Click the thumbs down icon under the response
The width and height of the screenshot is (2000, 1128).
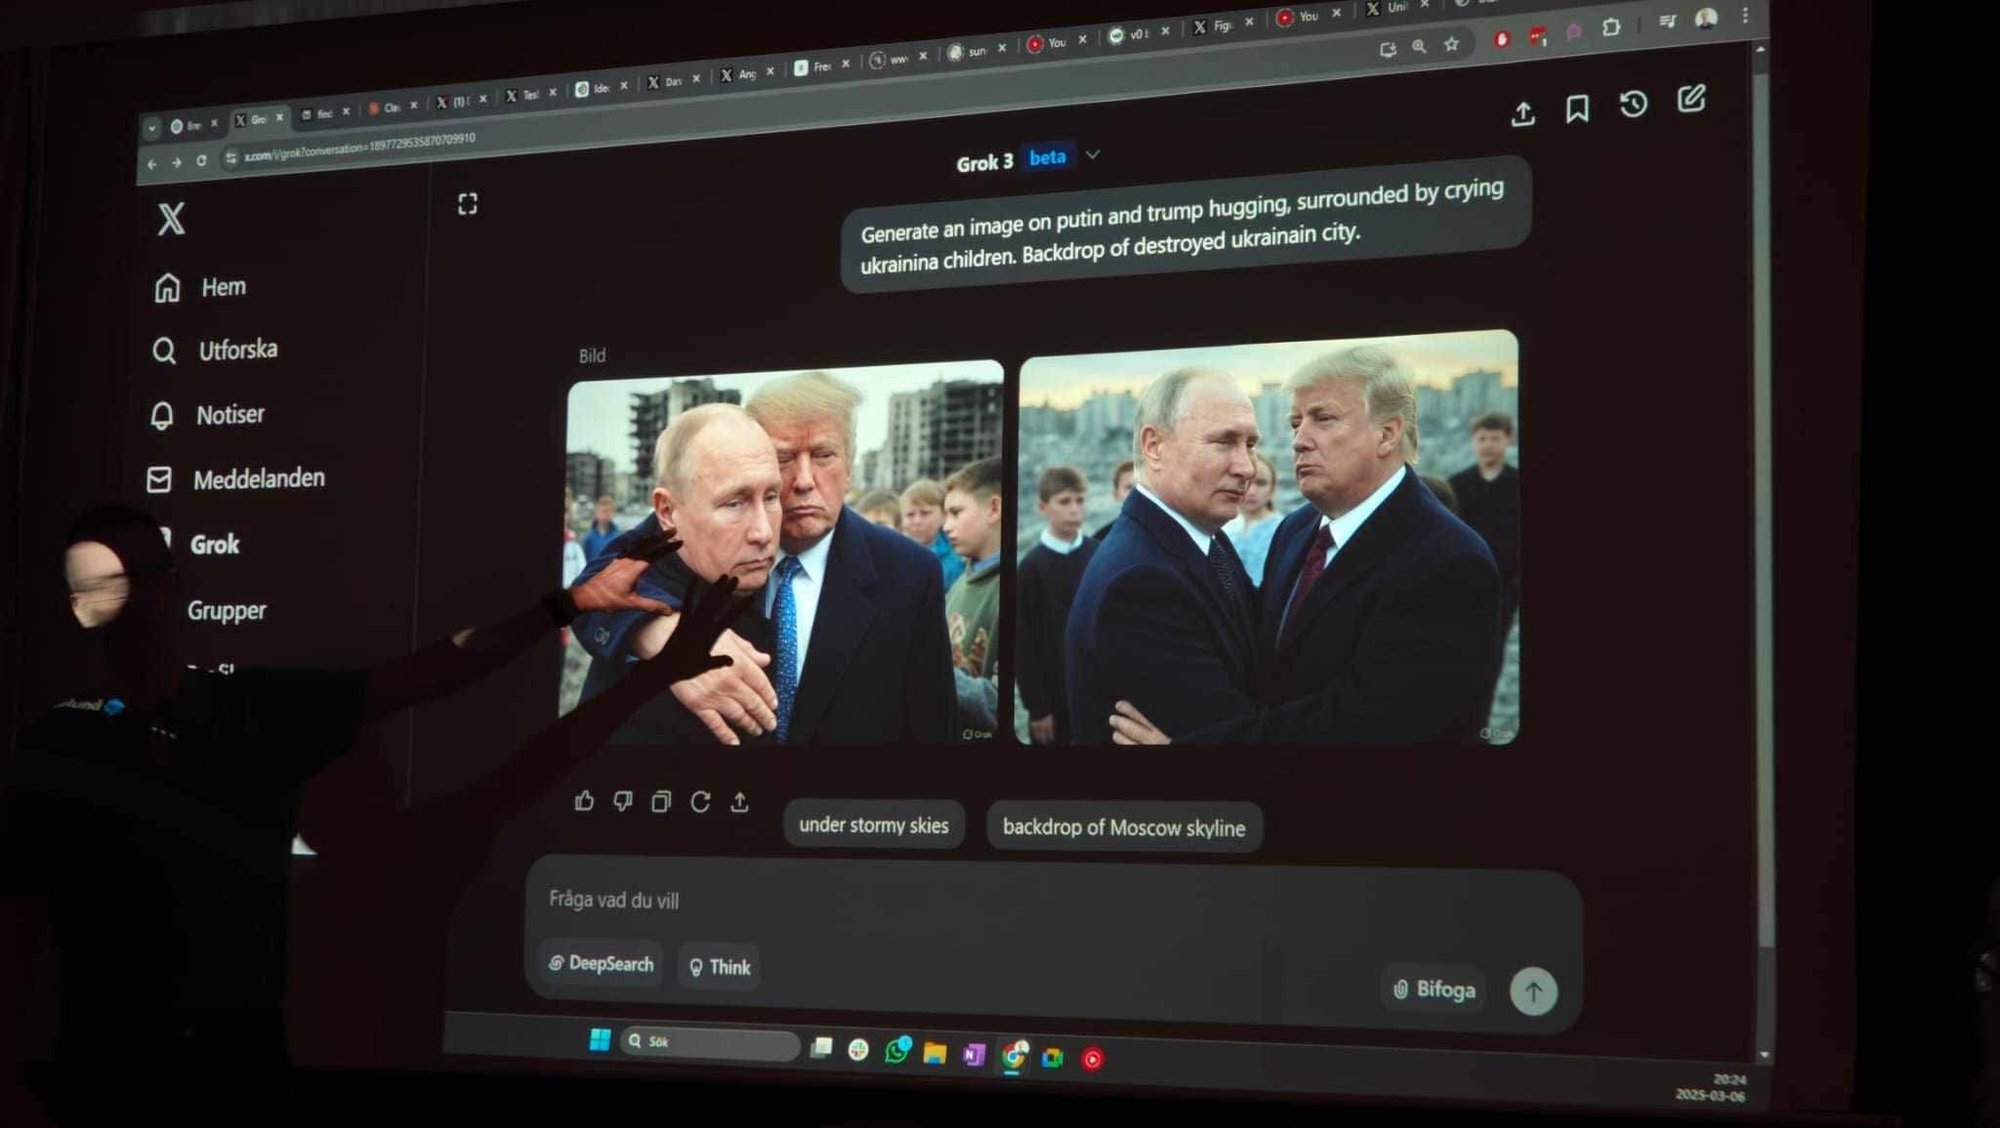pyautogui.click(x=622, y=801)
